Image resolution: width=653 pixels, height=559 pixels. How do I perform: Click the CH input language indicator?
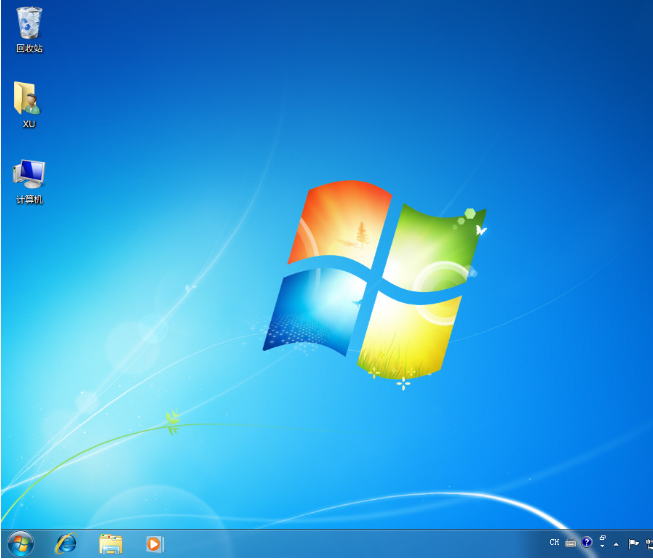pyautogui.click(x=554, y=543)
